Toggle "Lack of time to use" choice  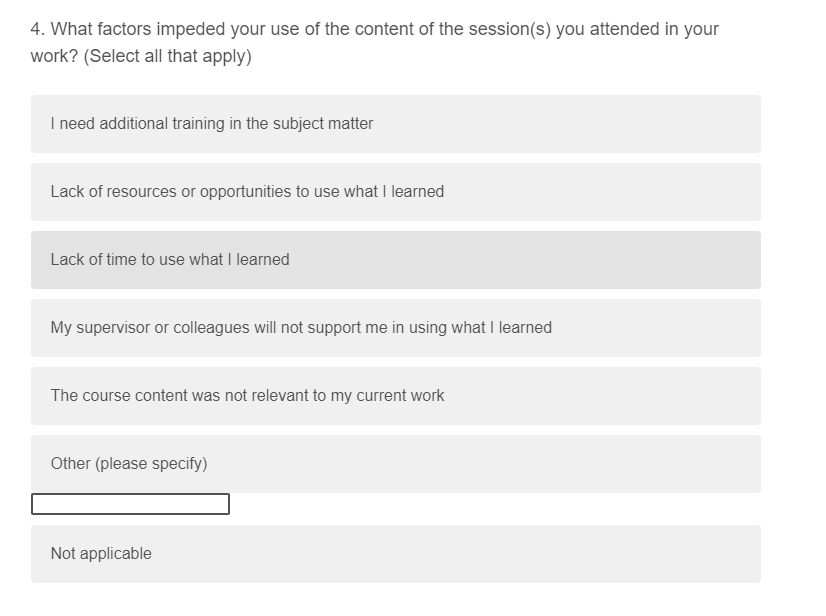coord(395,260)
